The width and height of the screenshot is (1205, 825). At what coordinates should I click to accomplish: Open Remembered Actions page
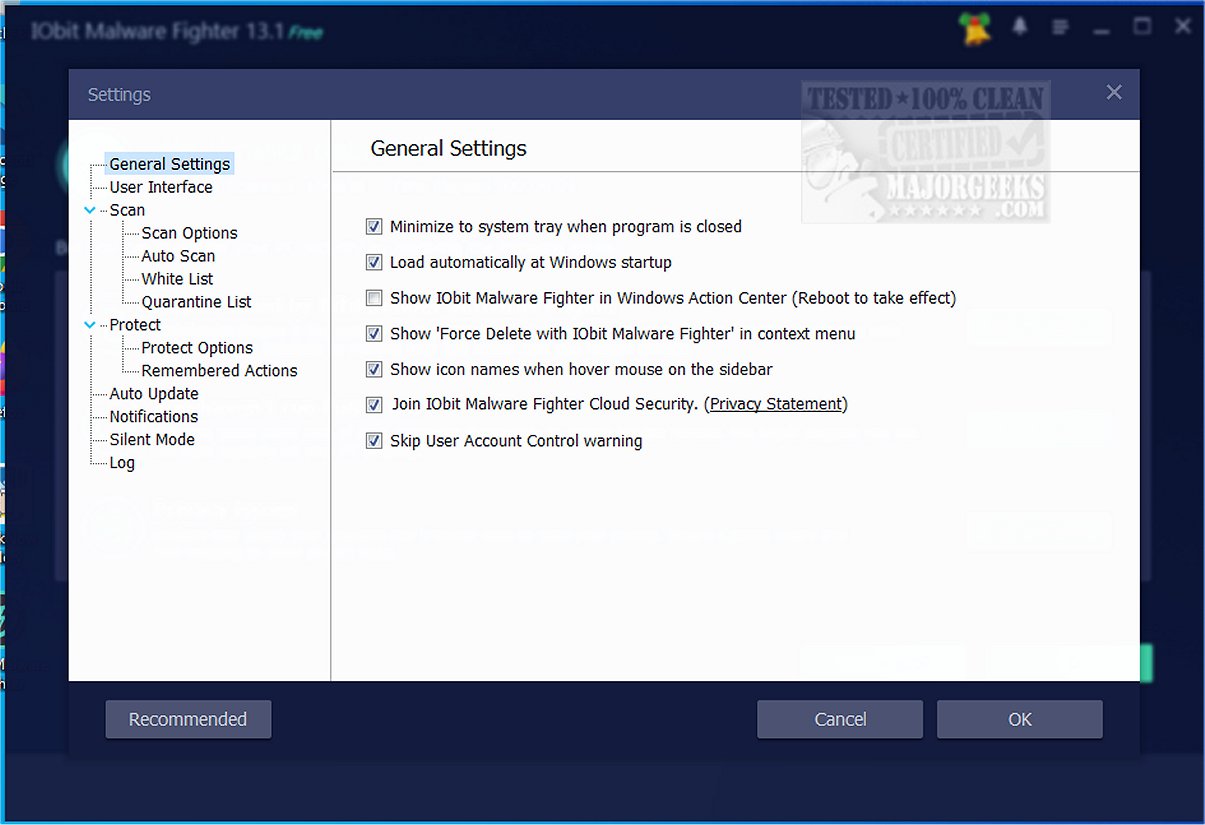[219, 371]
